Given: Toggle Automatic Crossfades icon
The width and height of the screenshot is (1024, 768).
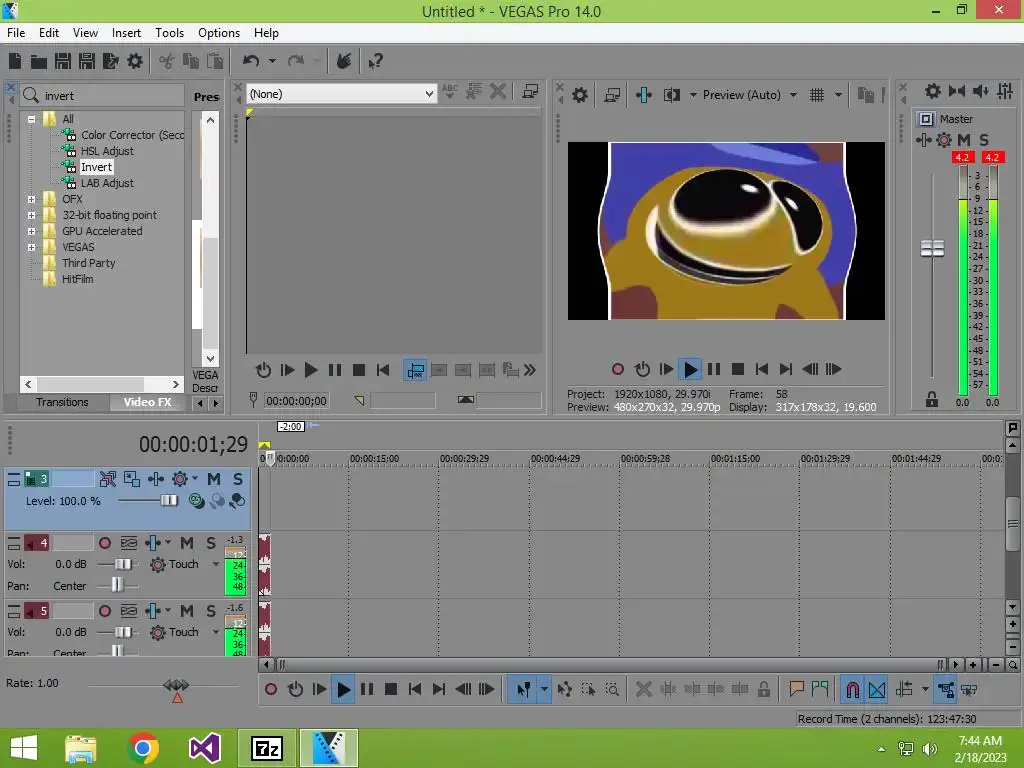Looking at the screenshot, I should coord(877,690).
